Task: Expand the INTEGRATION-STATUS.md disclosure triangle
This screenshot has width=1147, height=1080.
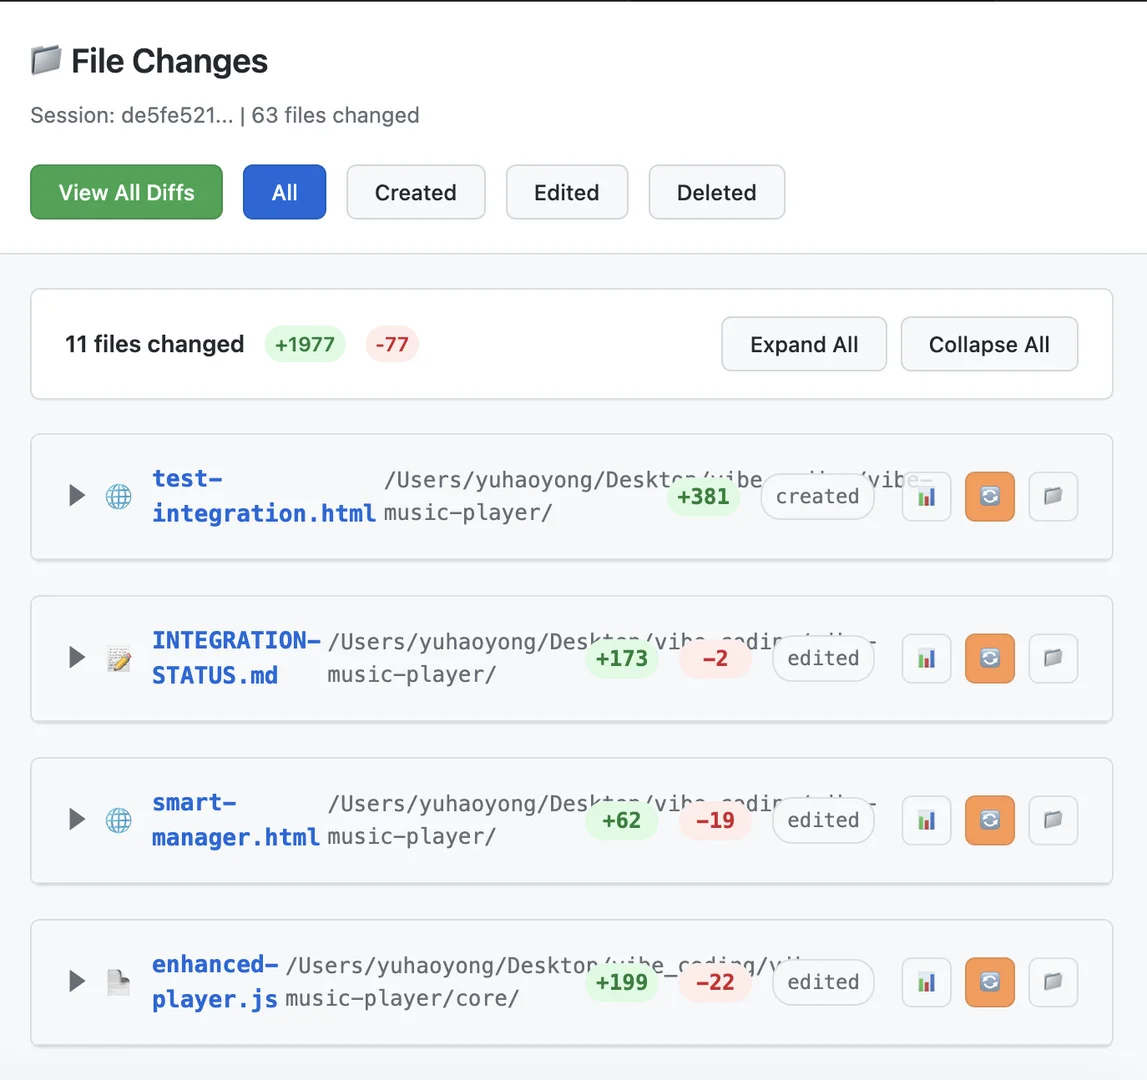Action: click(x=77, y=657)
